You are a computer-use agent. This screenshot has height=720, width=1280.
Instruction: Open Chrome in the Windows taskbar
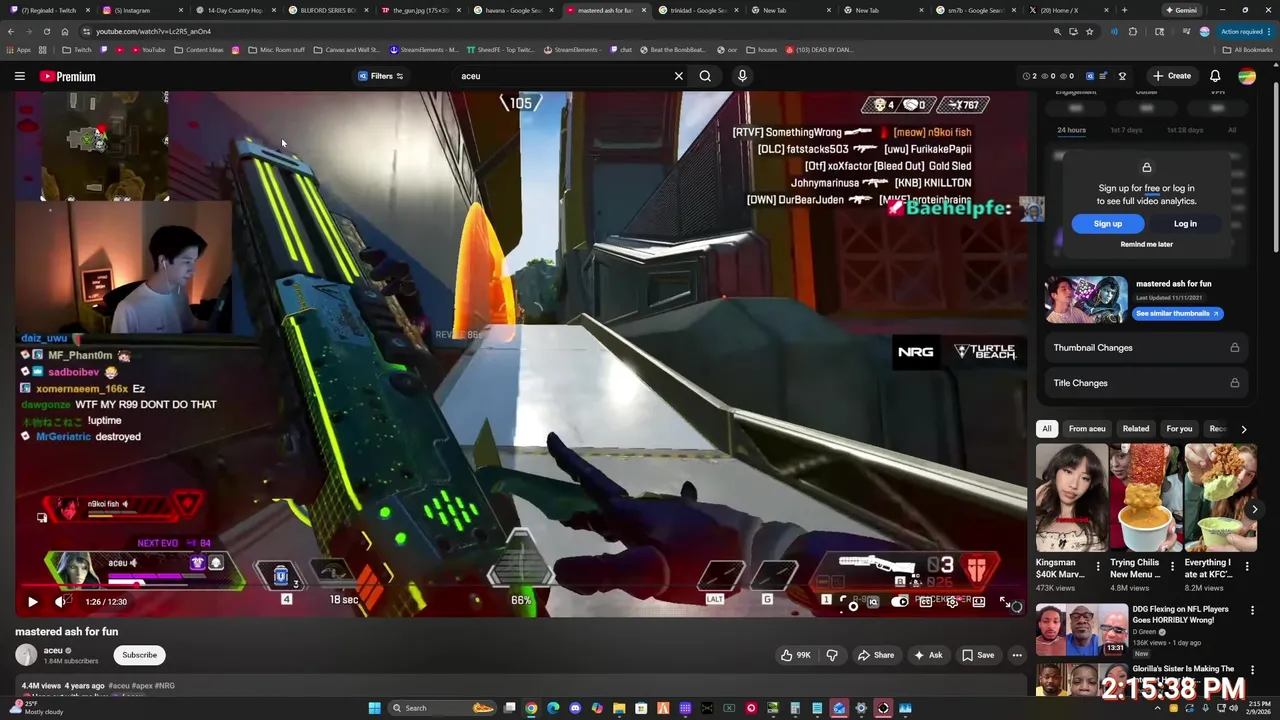[x=531, y=708]
